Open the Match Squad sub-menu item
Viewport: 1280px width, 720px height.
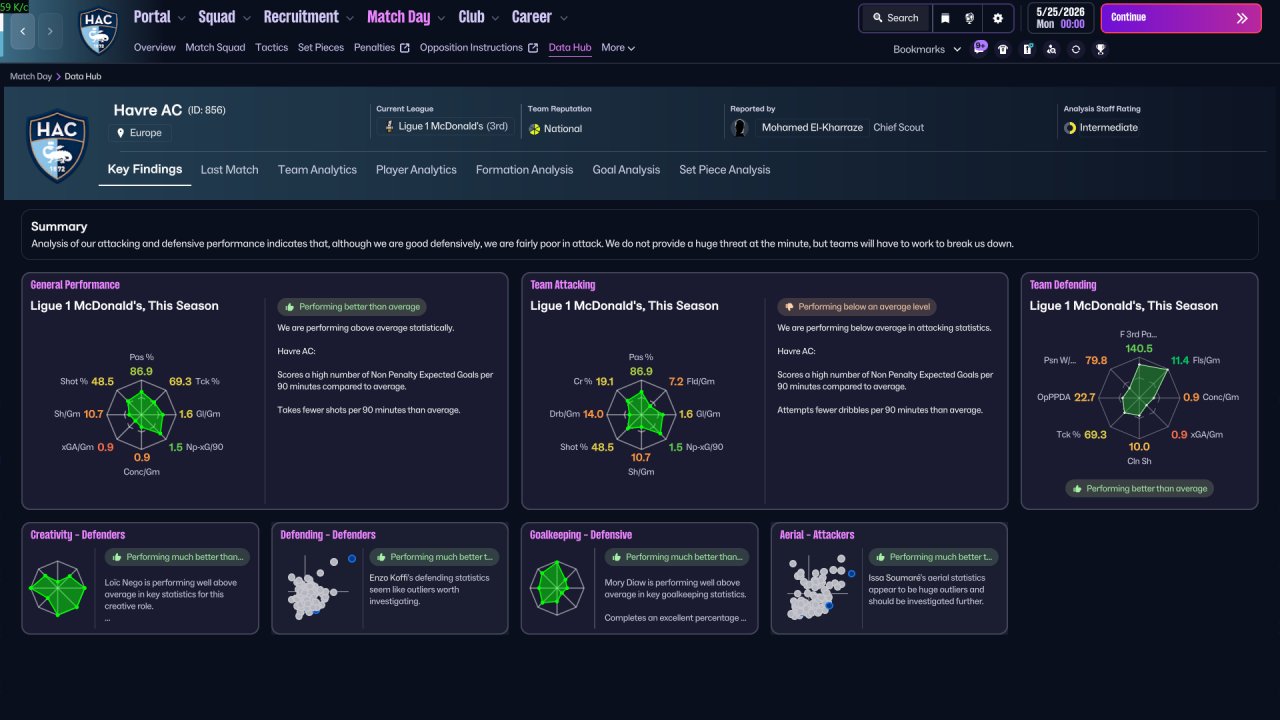(x=215, y=47)
